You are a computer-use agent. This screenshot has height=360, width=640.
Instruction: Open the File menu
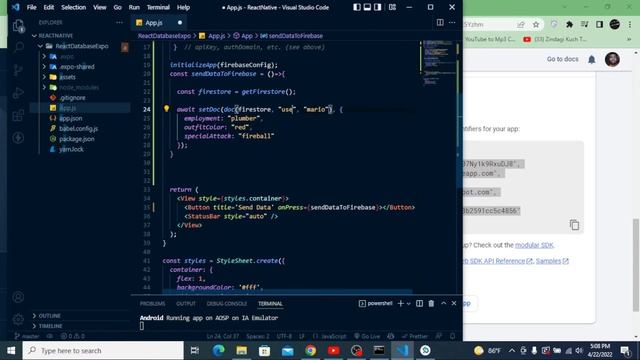31,7
